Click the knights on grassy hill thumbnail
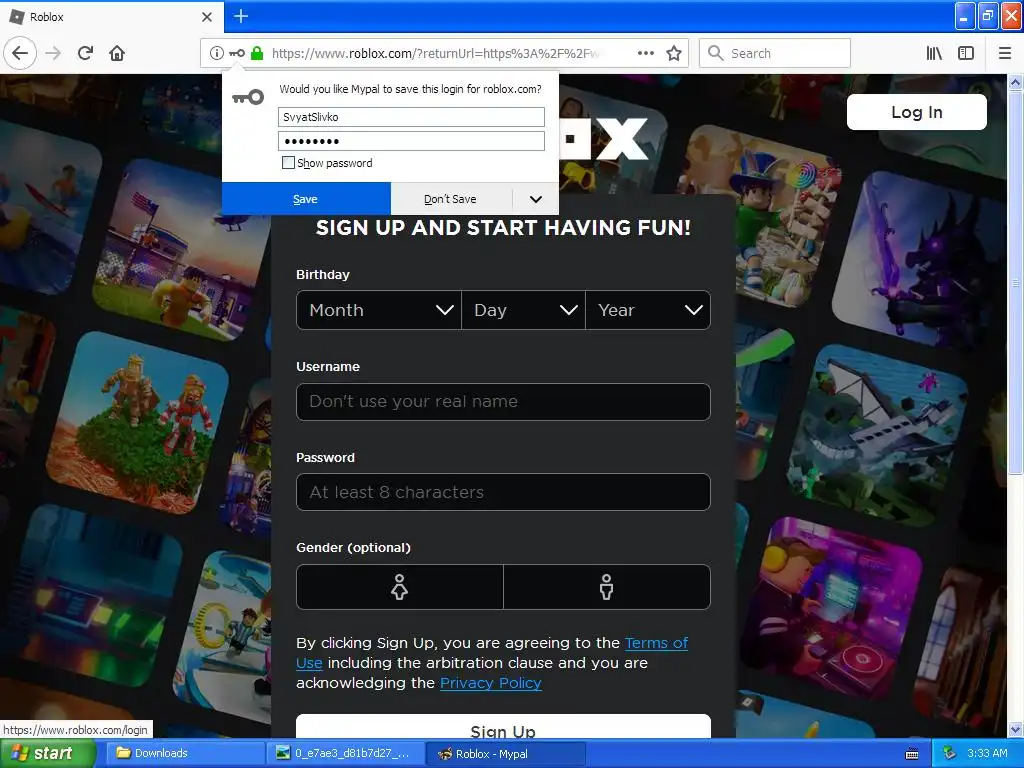1024x768 pixels. click(138, 421)
